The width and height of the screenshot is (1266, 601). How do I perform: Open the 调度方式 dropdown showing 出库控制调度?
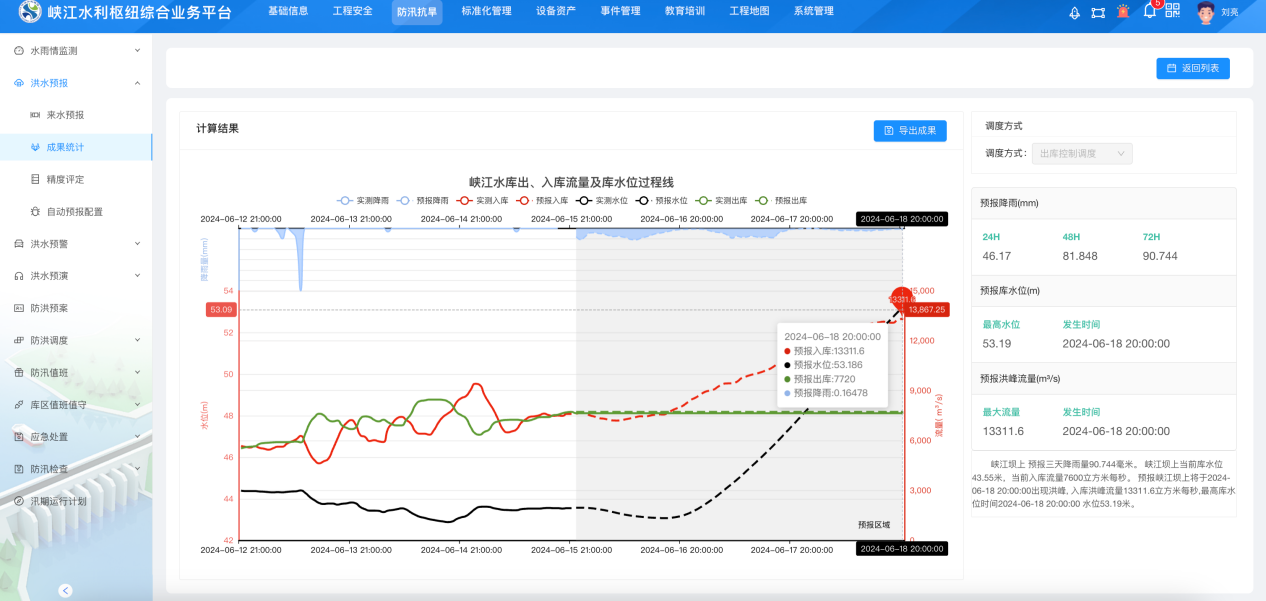[x=1082, y=153]
